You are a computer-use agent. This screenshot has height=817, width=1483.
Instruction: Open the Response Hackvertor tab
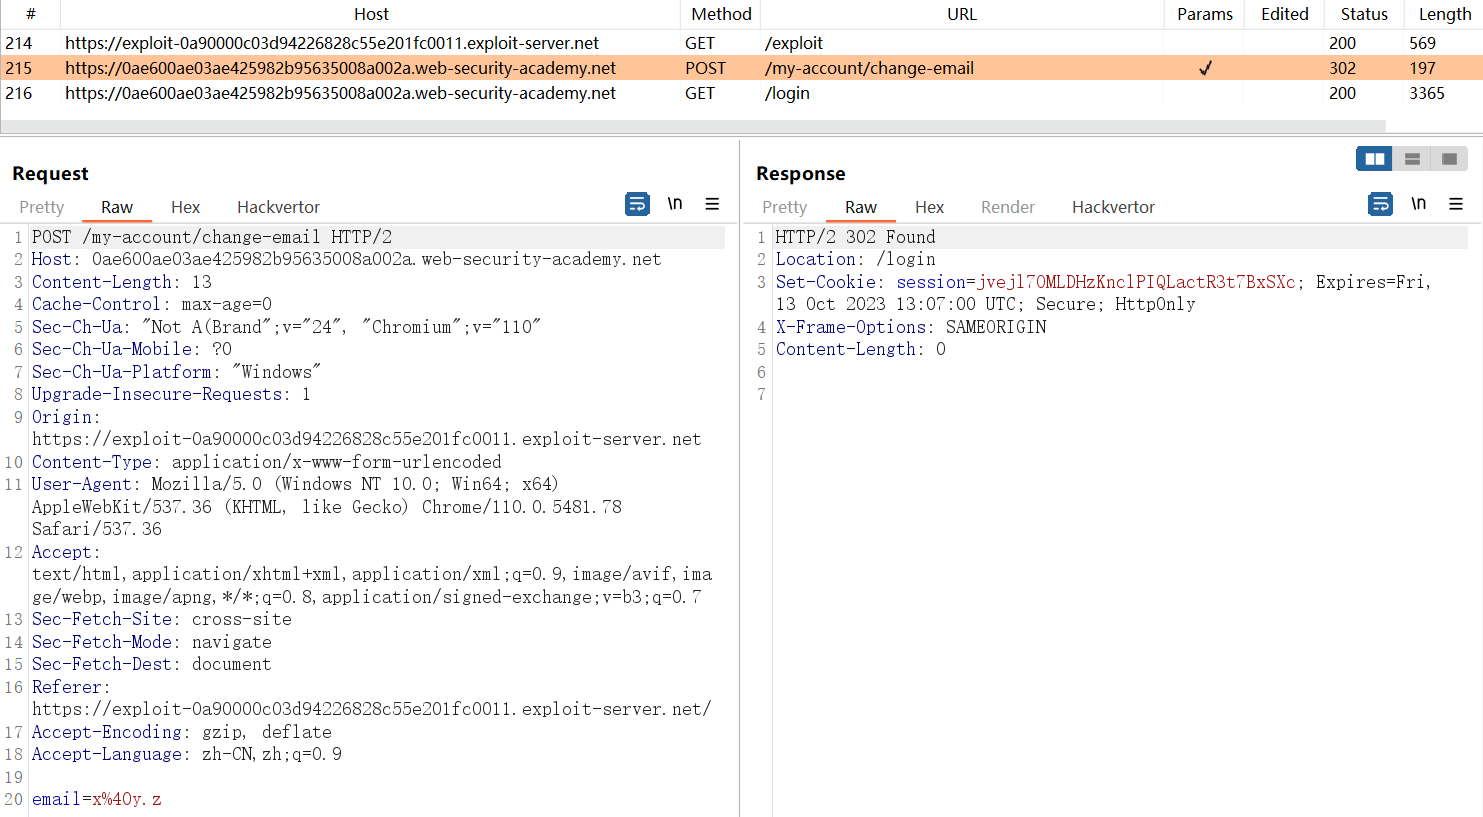1113,207
